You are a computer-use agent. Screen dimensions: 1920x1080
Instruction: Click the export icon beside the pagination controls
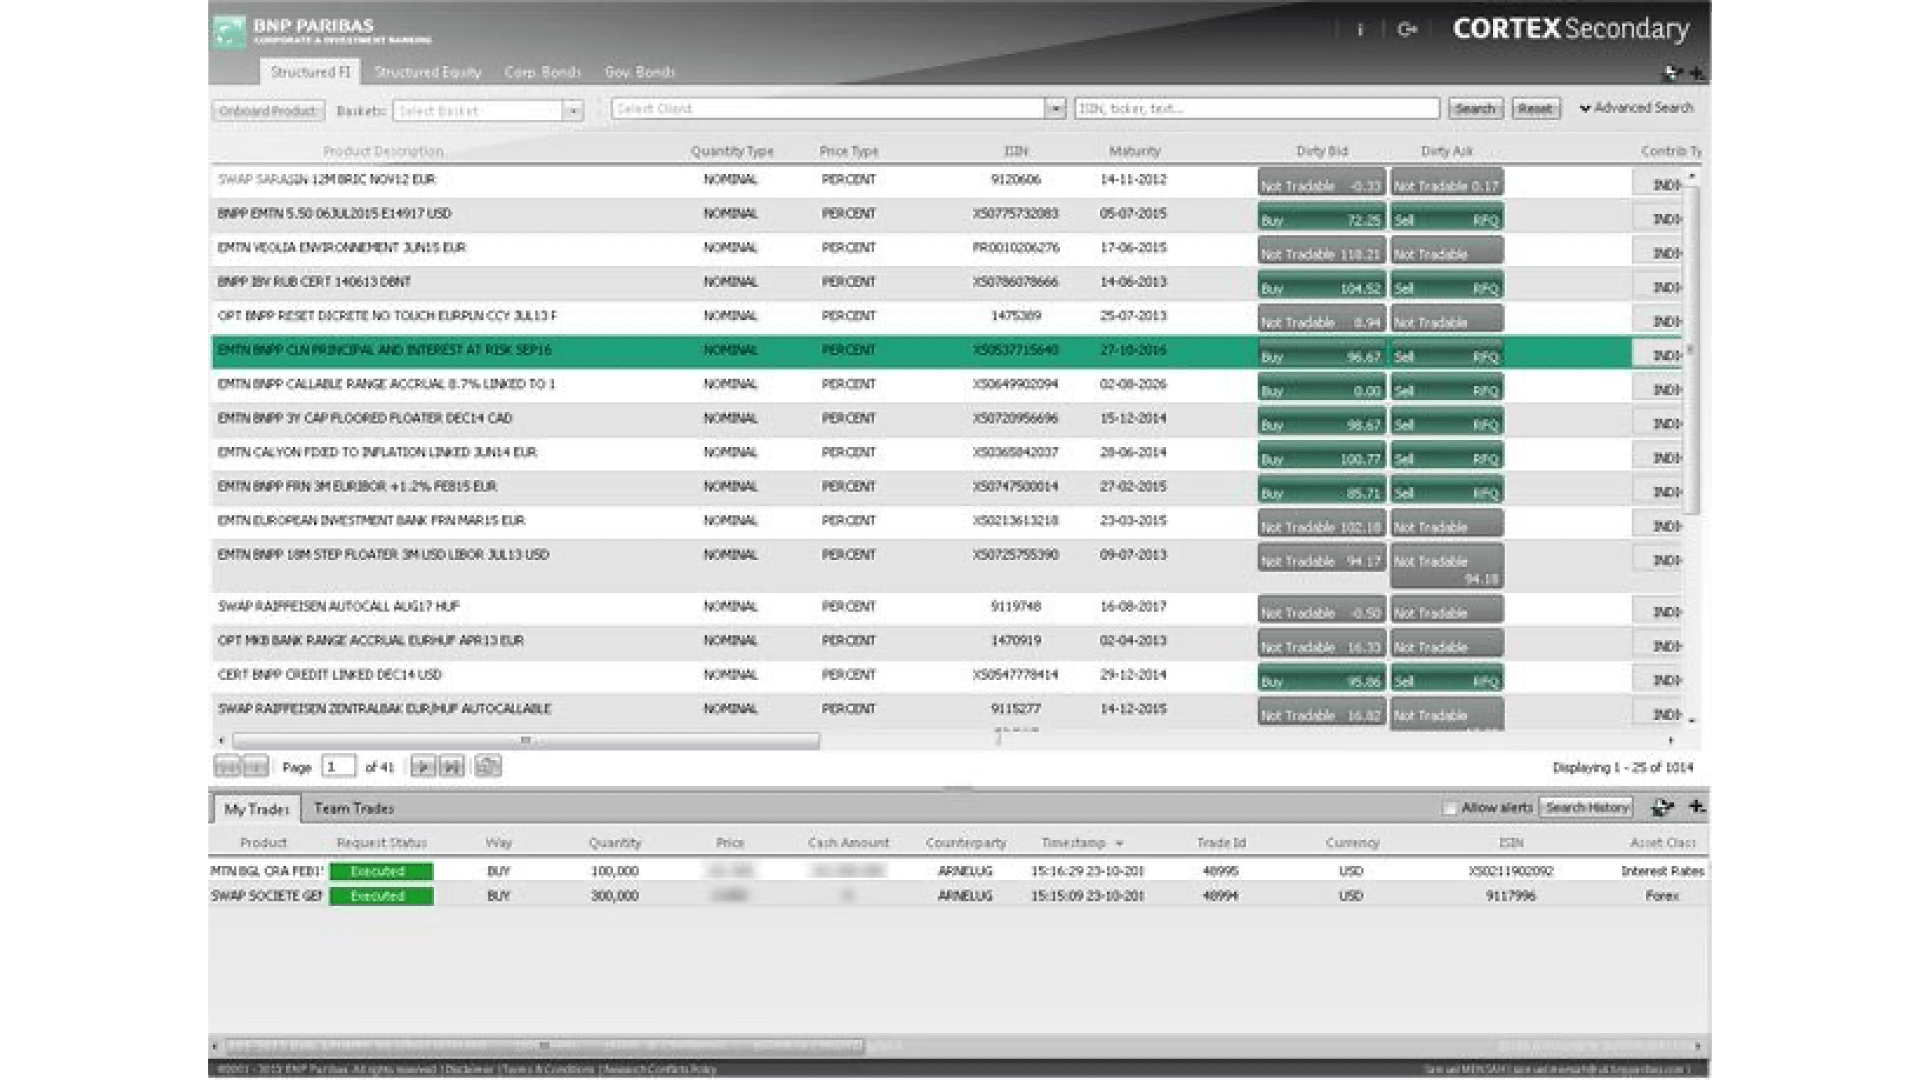(x=488, y=766)
